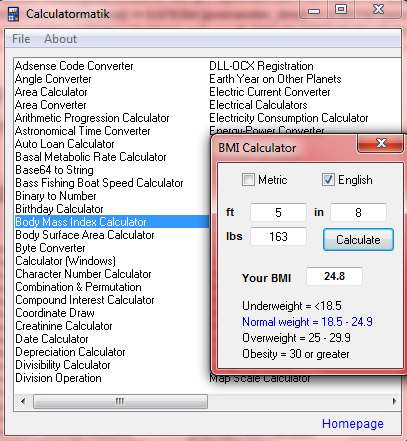Select Compound Interest Calculator from list
This screenshot has width=407, height=441.
pos(85,300)
